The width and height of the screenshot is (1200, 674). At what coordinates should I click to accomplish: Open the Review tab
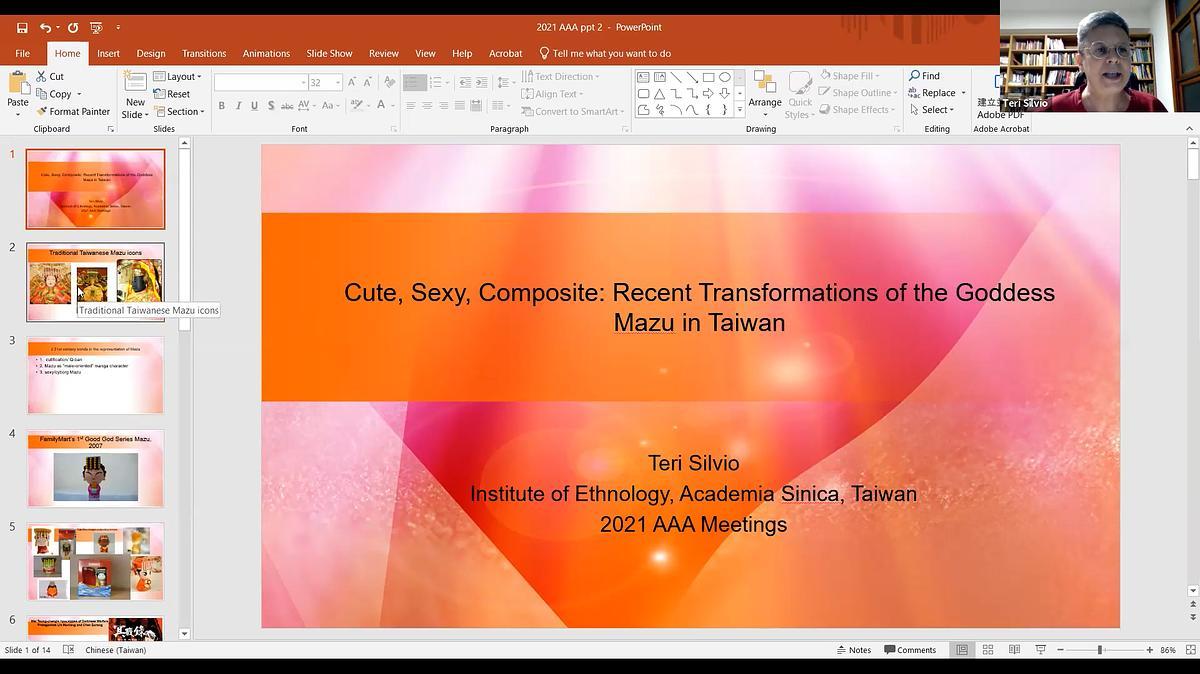384,54
